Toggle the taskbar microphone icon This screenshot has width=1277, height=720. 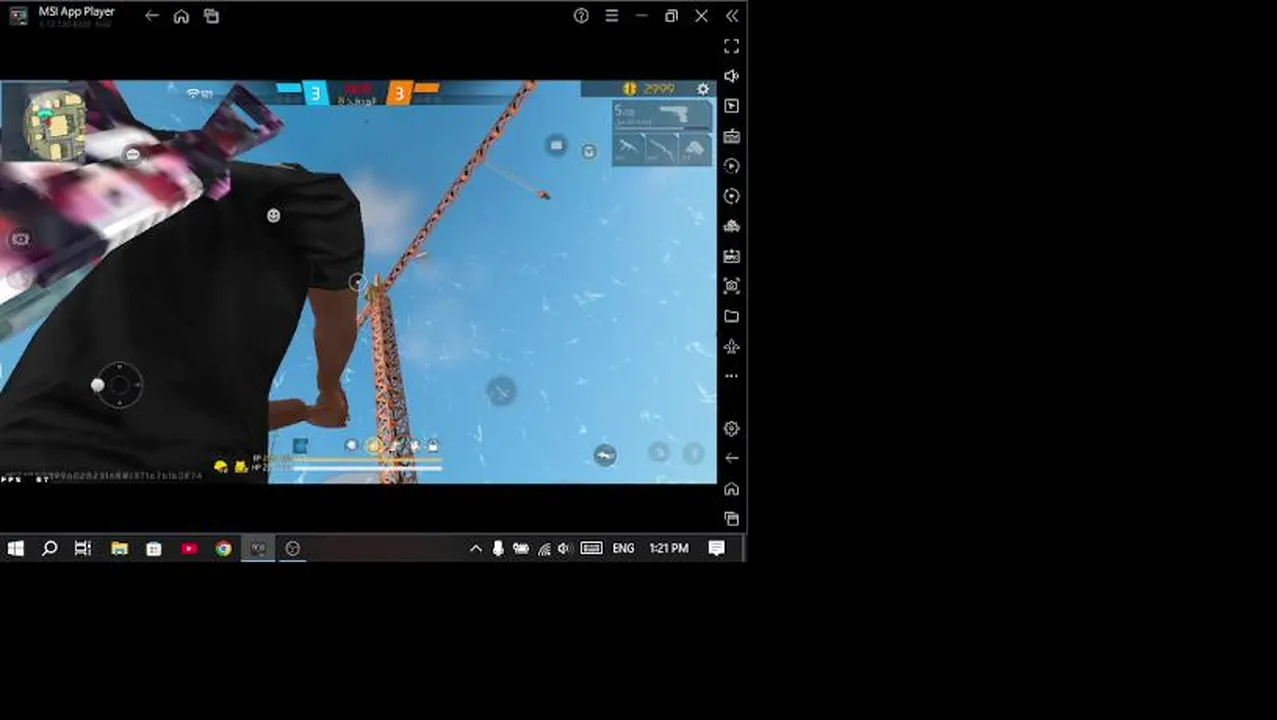(498, 548)
